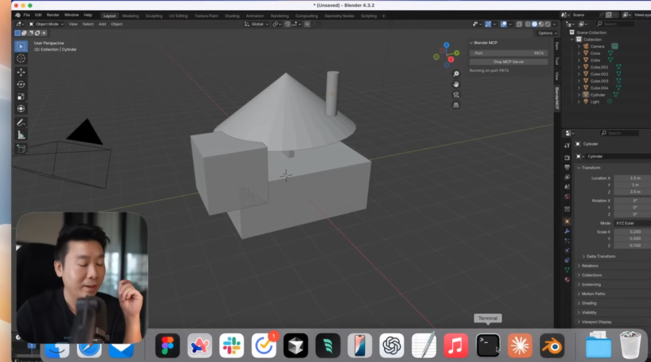Open the XYZ Euler rotation mode dropdown

point(632,223)
